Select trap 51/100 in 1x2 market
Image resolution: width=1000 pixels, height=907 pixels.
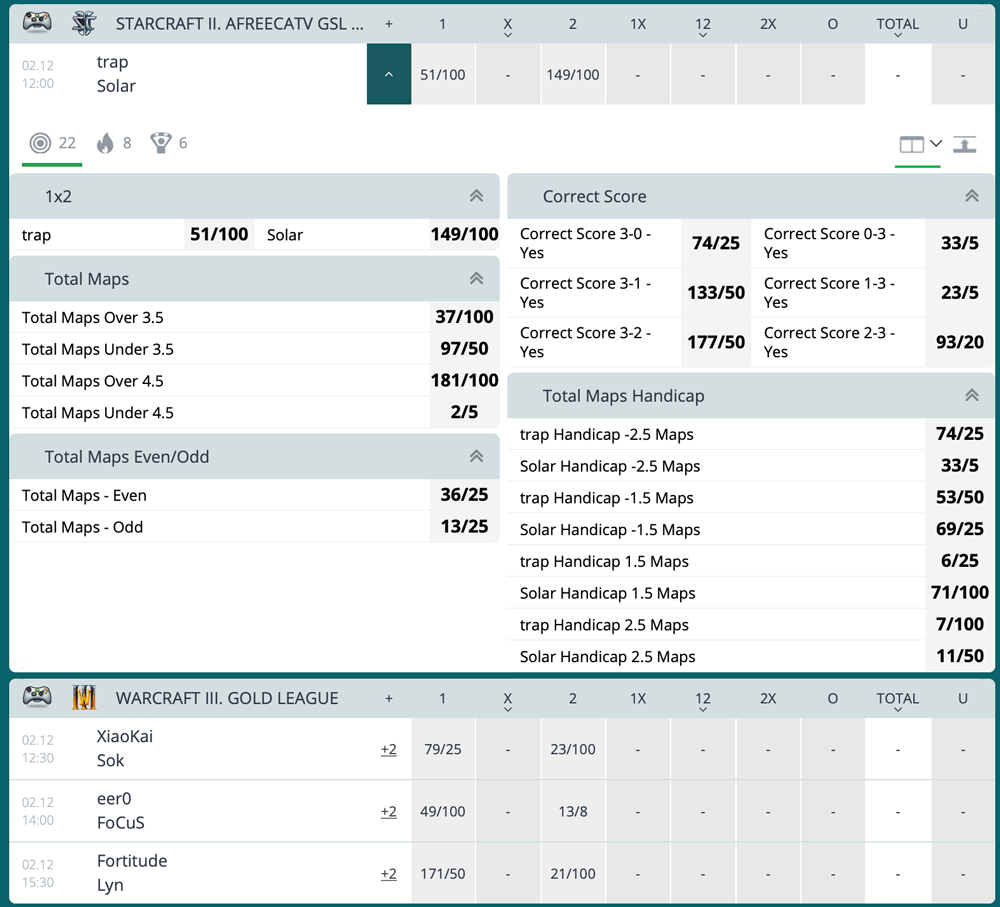pyautogui.click(x=219, y=235)
